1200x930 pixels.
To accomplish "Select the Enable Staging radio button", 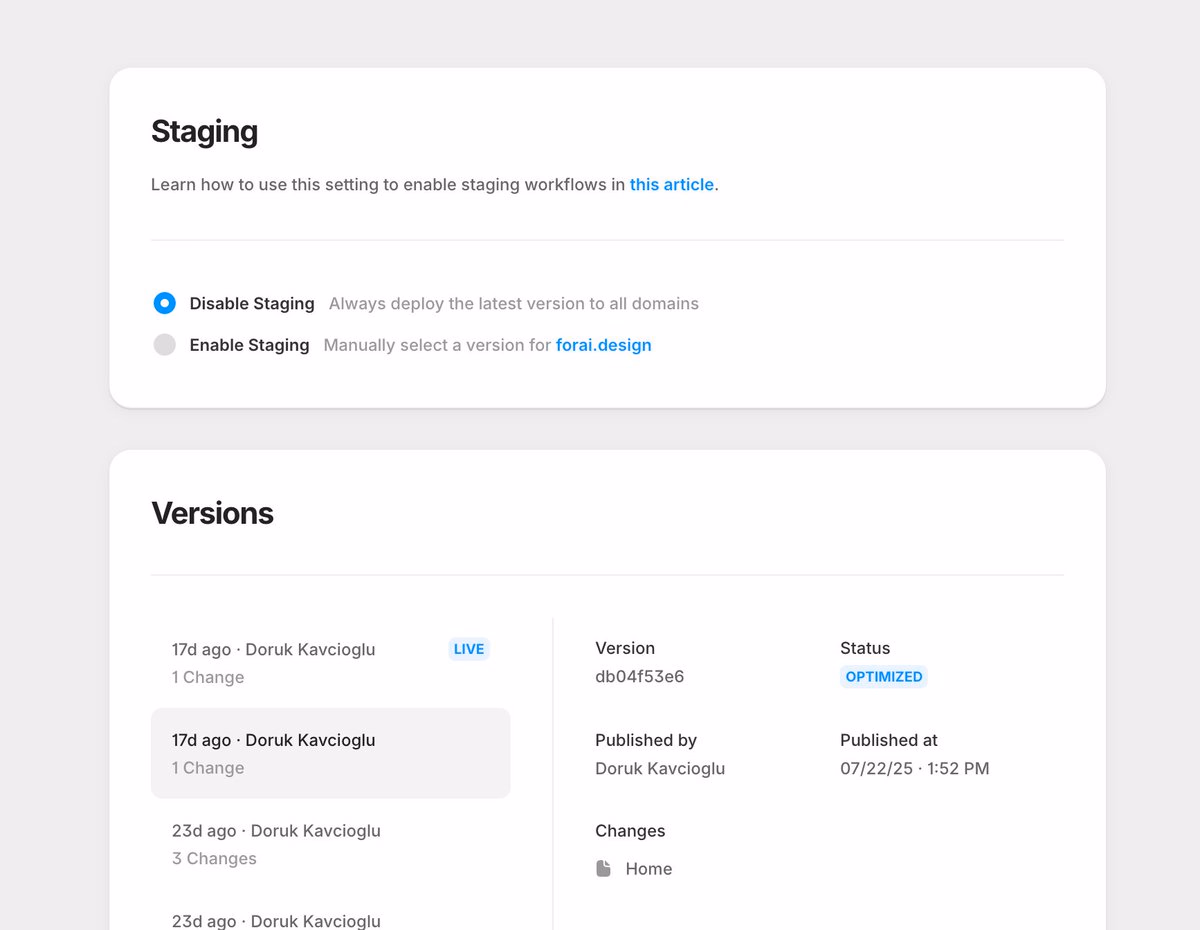I will click(x=165, y=345).
